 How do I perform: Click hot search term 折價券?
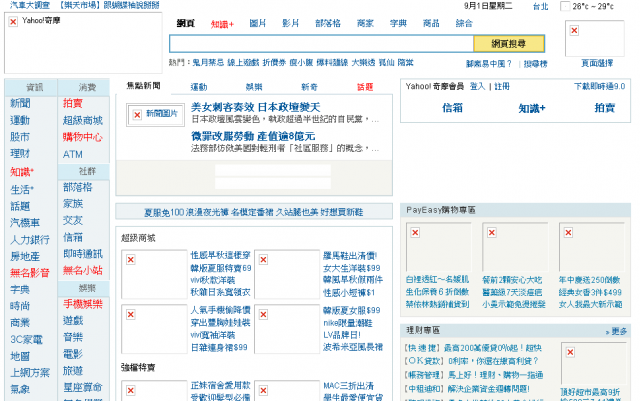[x=274, y=62]
